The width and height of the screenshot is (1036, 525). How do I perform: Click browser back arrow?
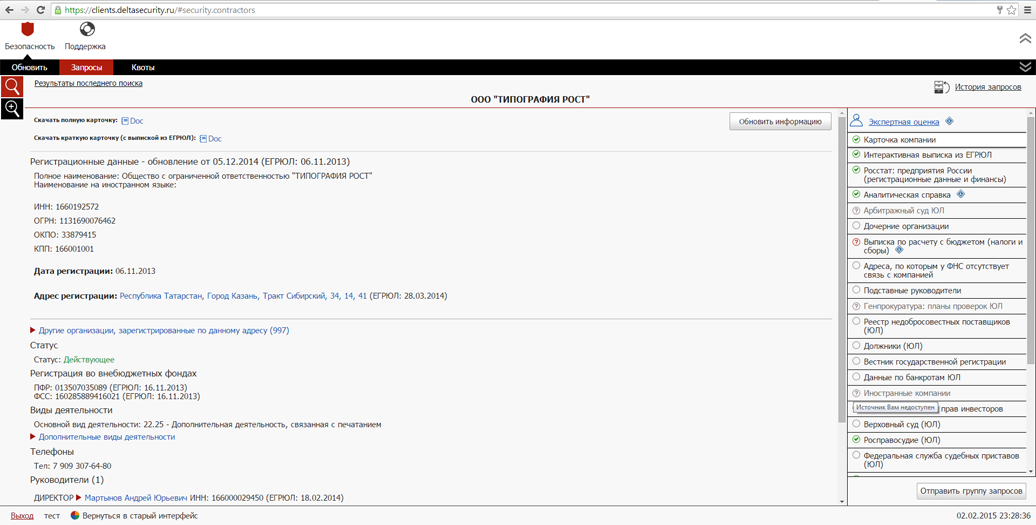[9, 10]
